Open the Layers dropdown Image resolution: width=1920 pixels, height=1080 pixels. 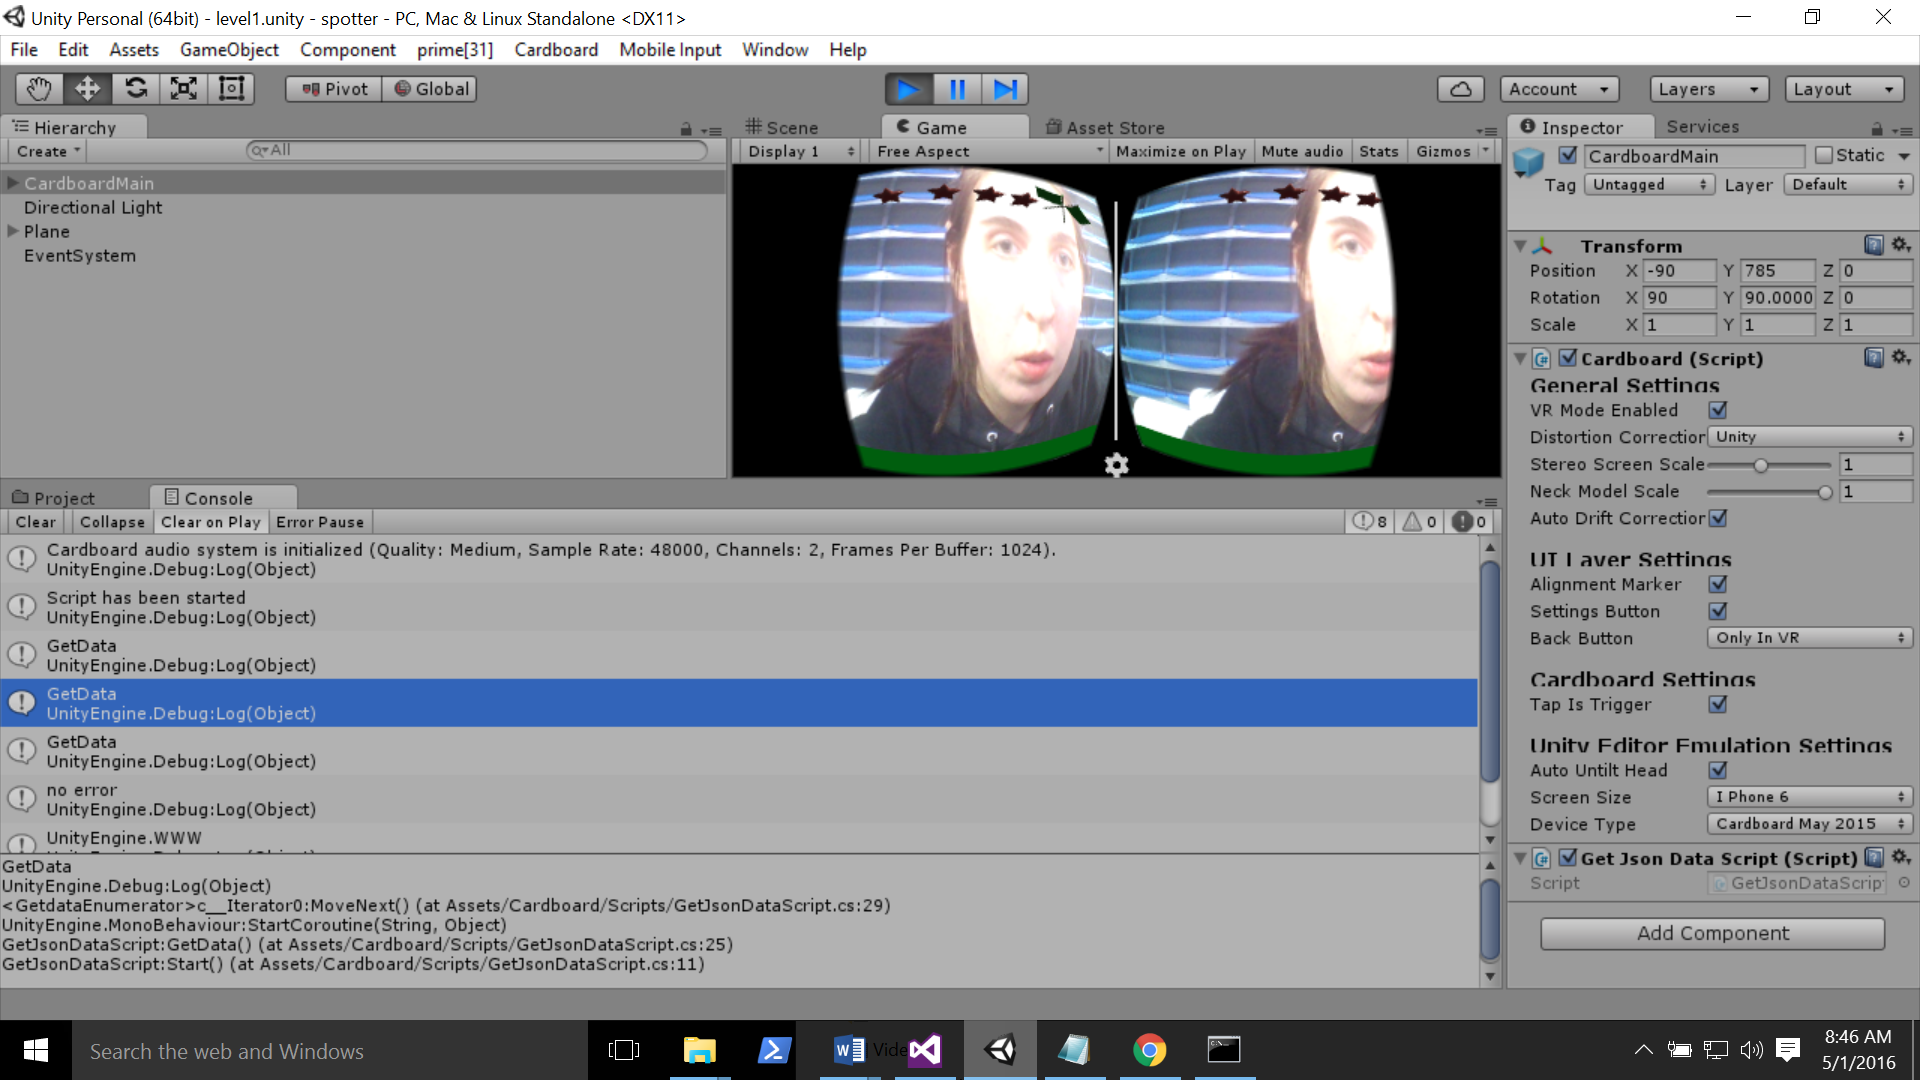pyautogui.click(x=1708, y=89)
